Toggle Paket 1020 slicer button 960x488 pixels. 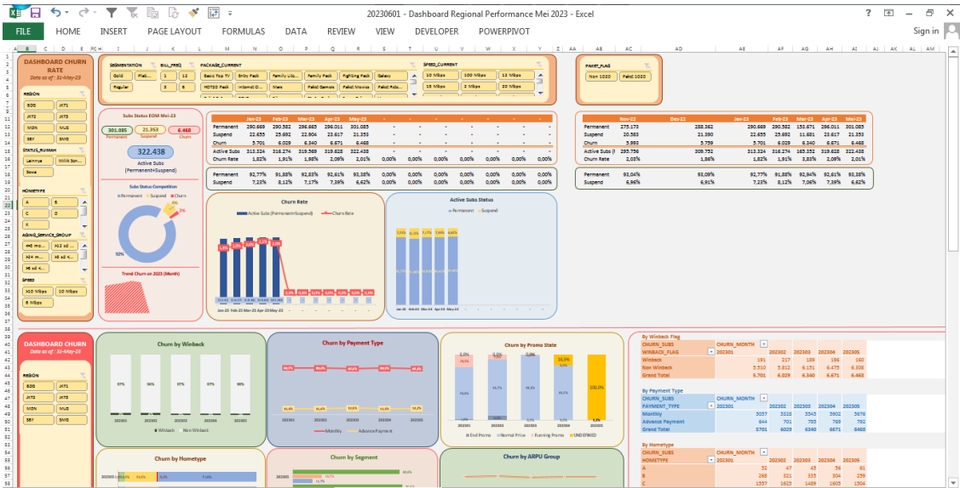click(x=635, y=77)
